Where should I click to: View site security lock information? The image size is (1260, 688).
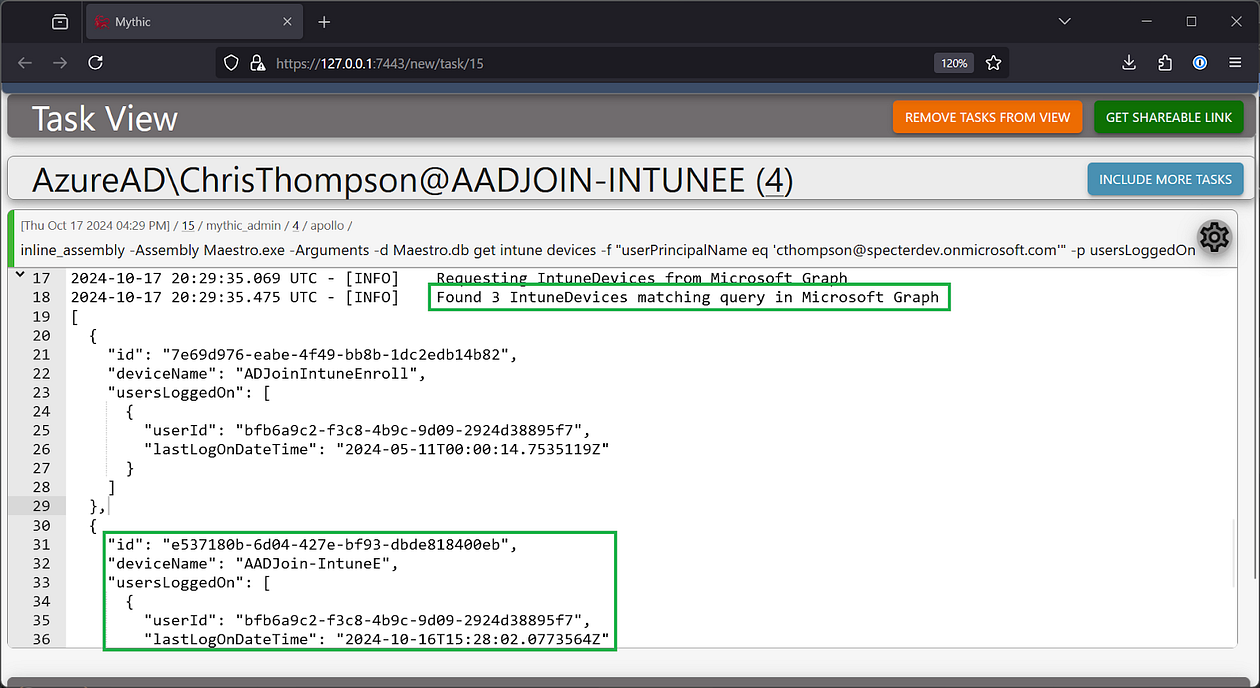click(256, 63)
